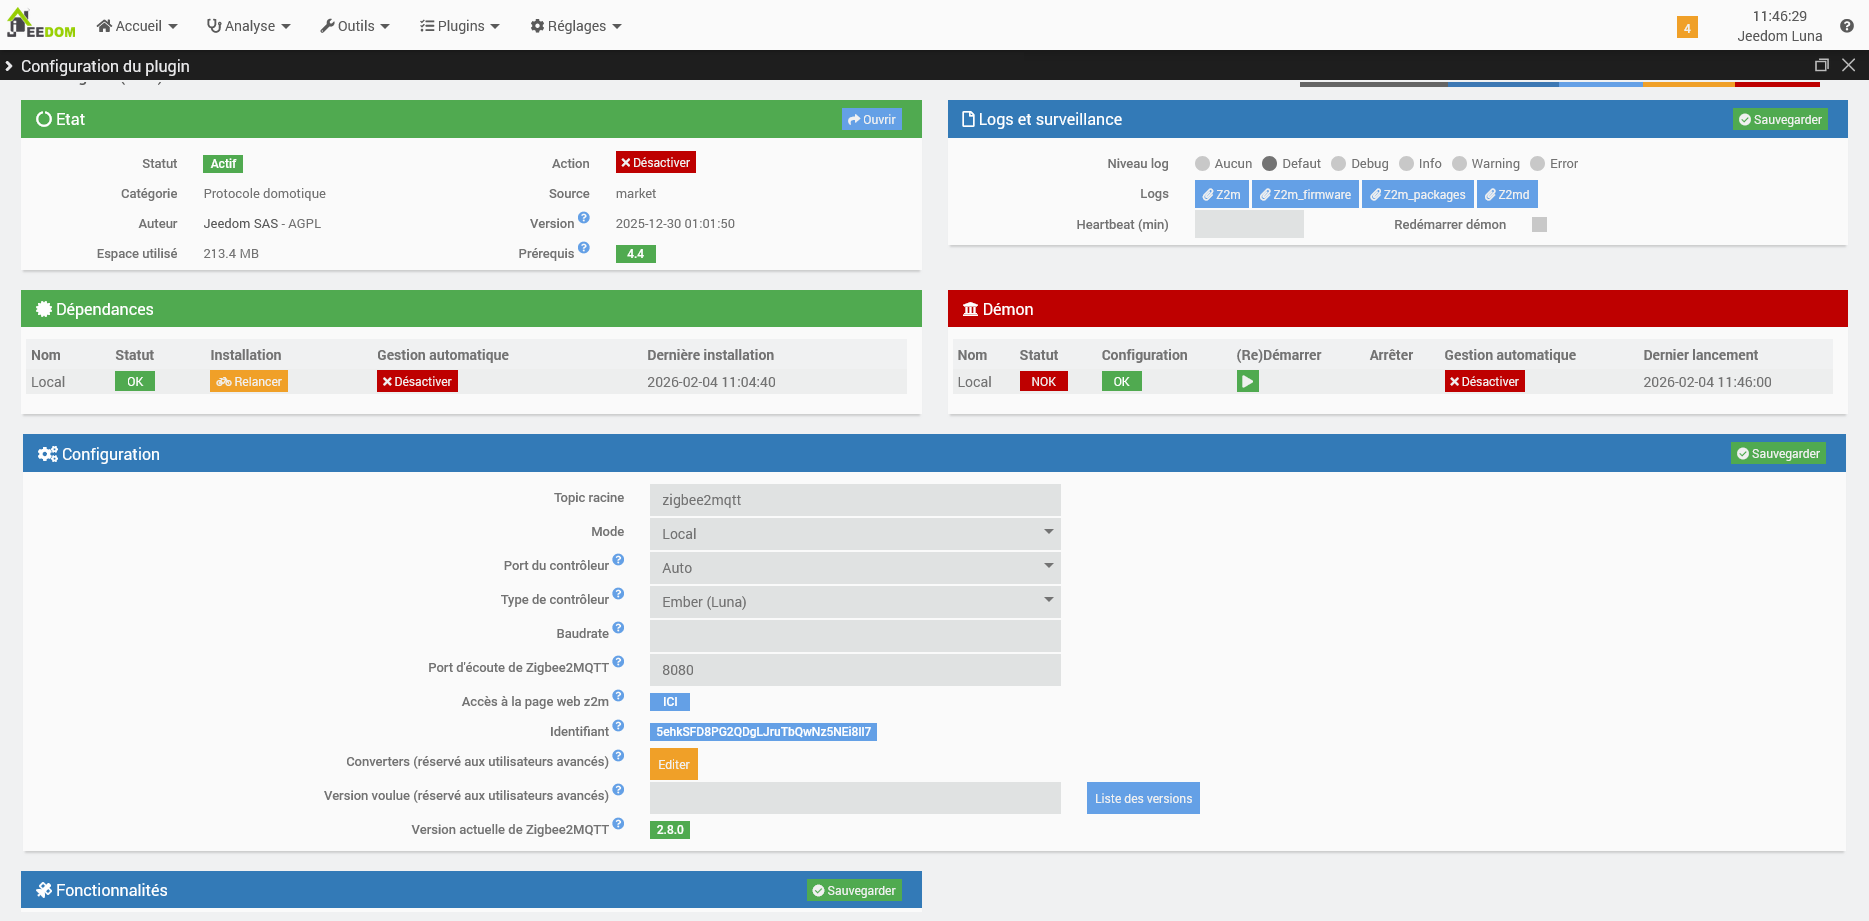Click the Baudrate input field
This screenshot has width=1869, height=921.
click(x=855, y=636)
